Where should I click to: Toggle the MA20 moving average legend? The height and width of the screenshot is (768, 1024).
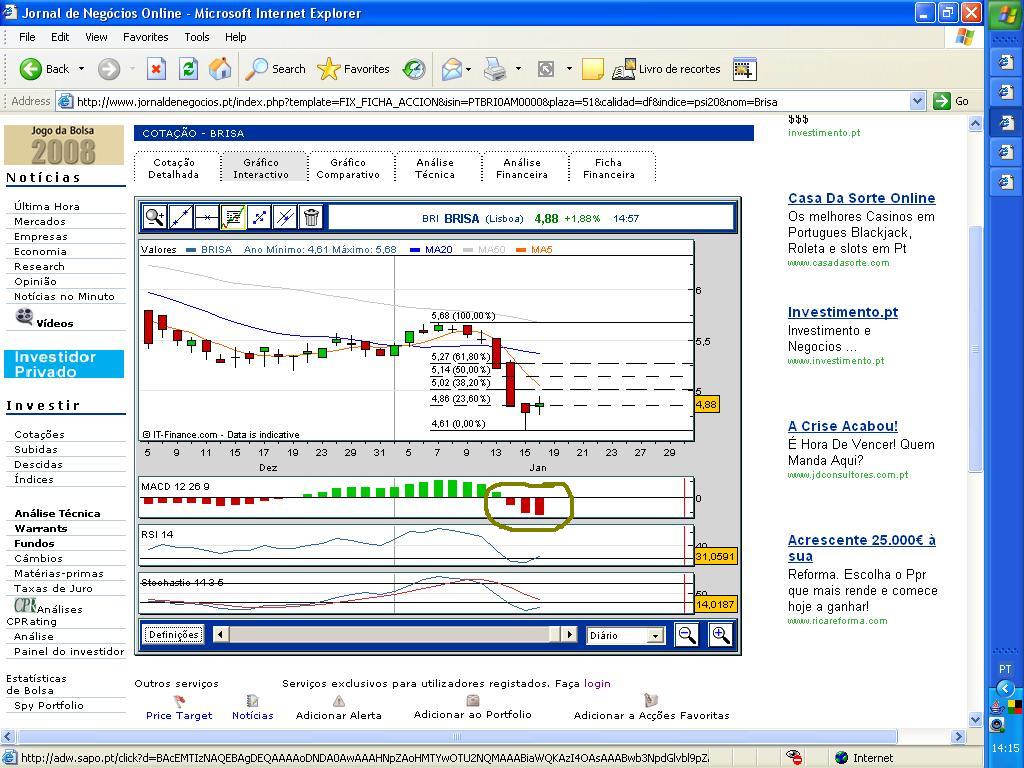pos(431,249)
